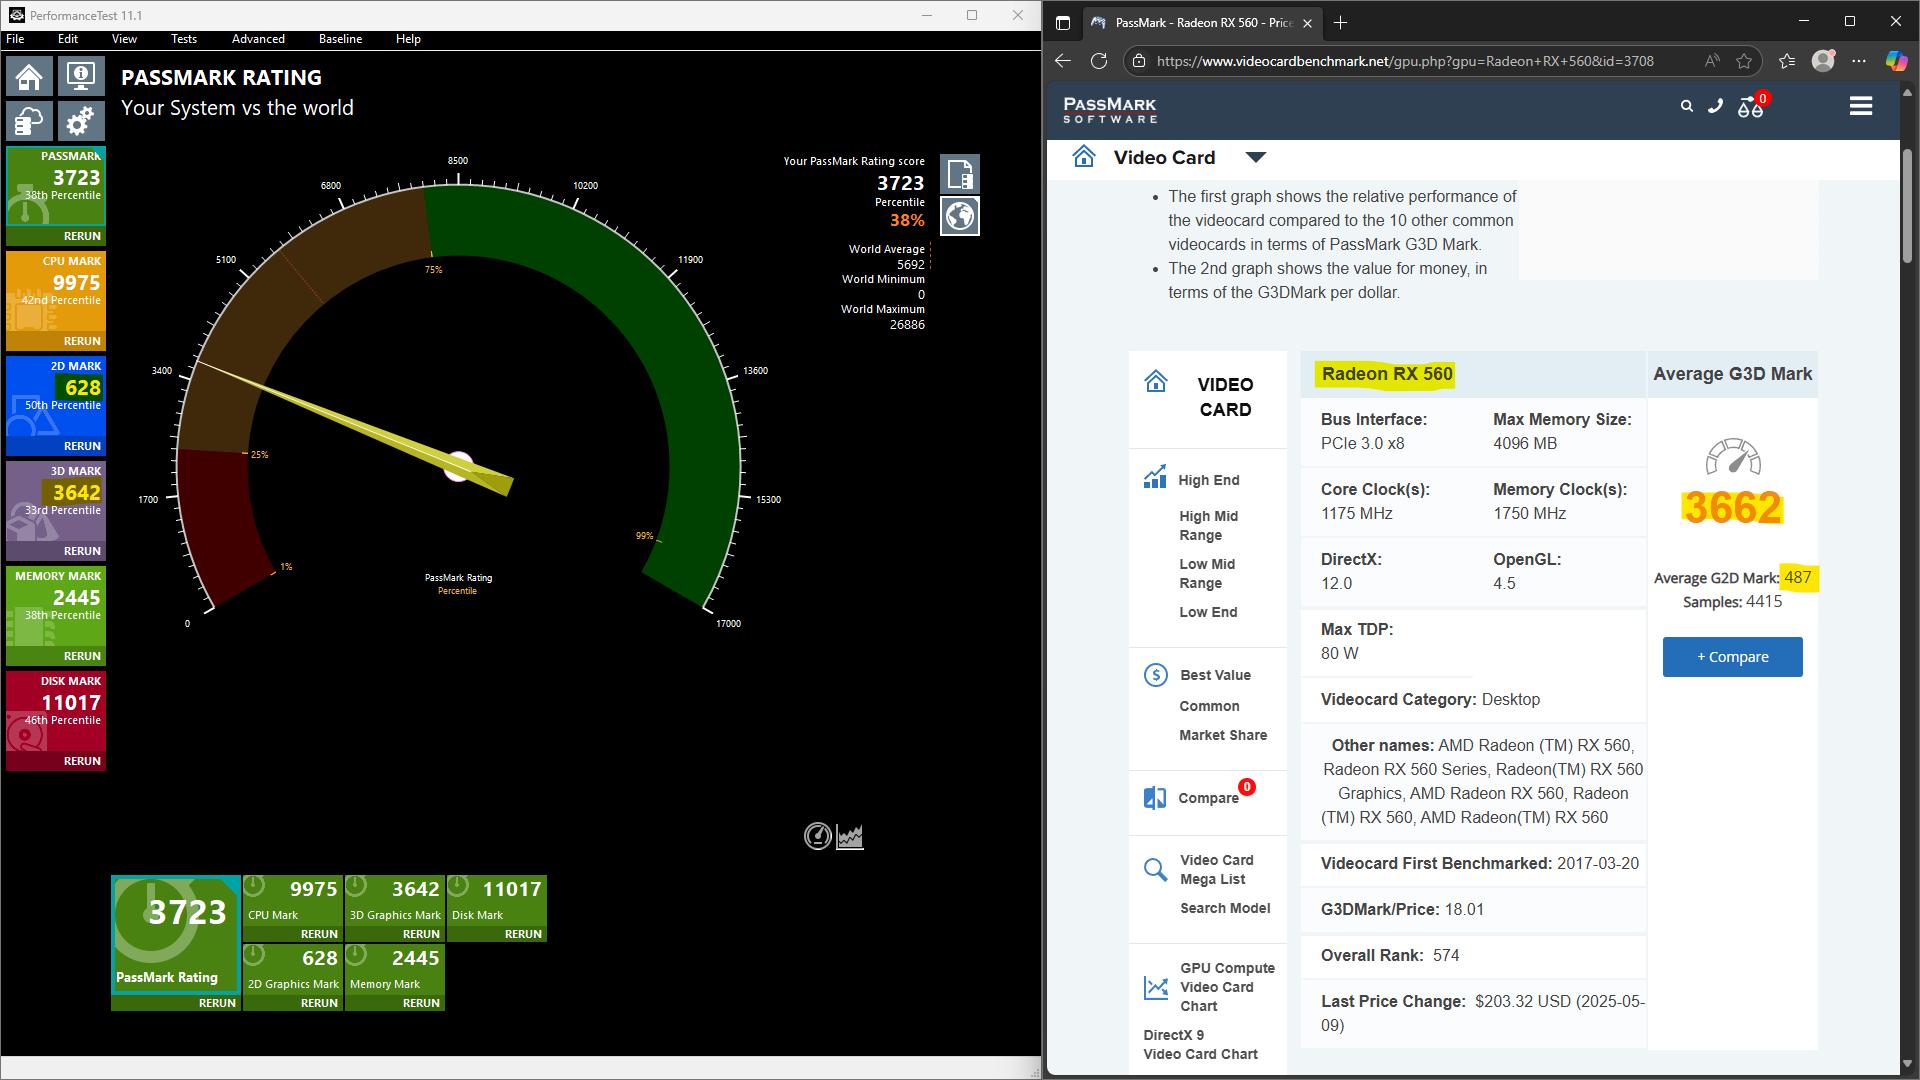Open the View menu
This screenshot has height=1080, width=1920.
point(125,39)
